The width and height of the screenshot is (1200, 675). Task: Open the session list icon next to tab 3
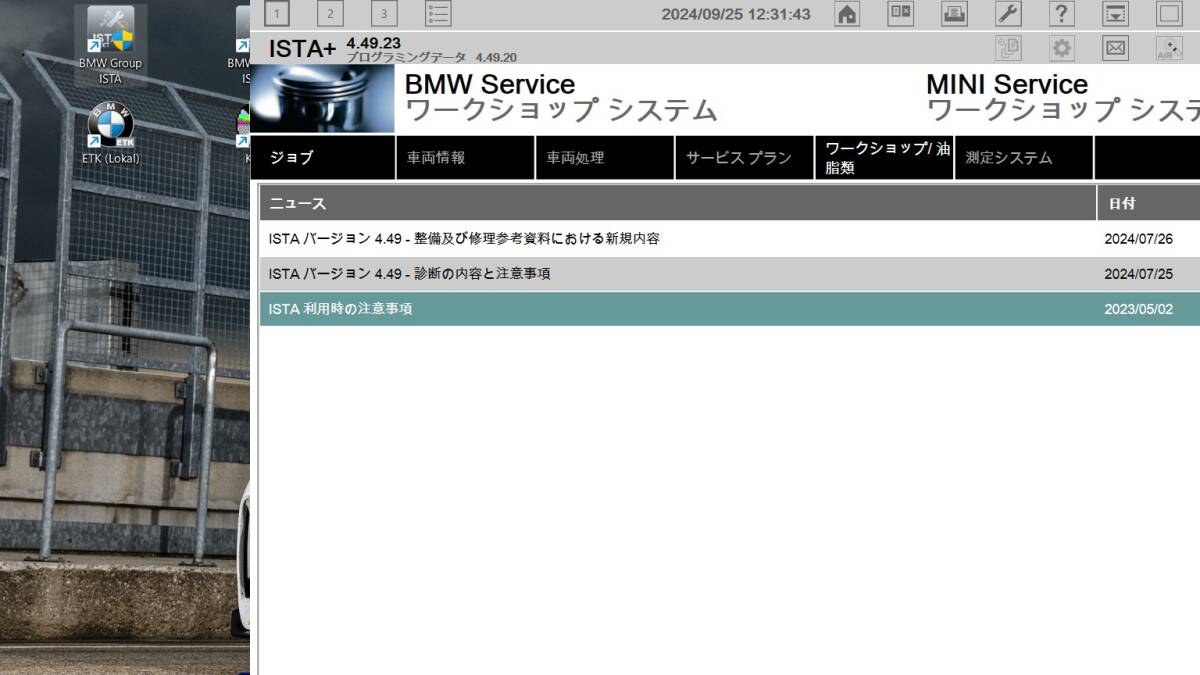437,13
